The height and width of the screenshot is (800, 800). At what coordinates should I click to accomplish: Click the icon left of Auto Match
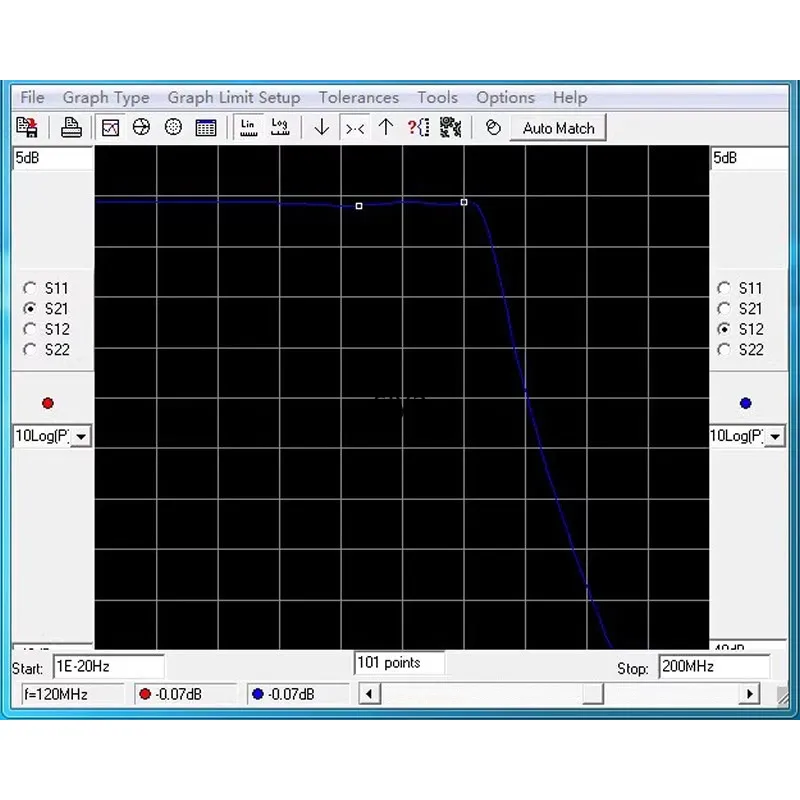click(x=493, y=128)
